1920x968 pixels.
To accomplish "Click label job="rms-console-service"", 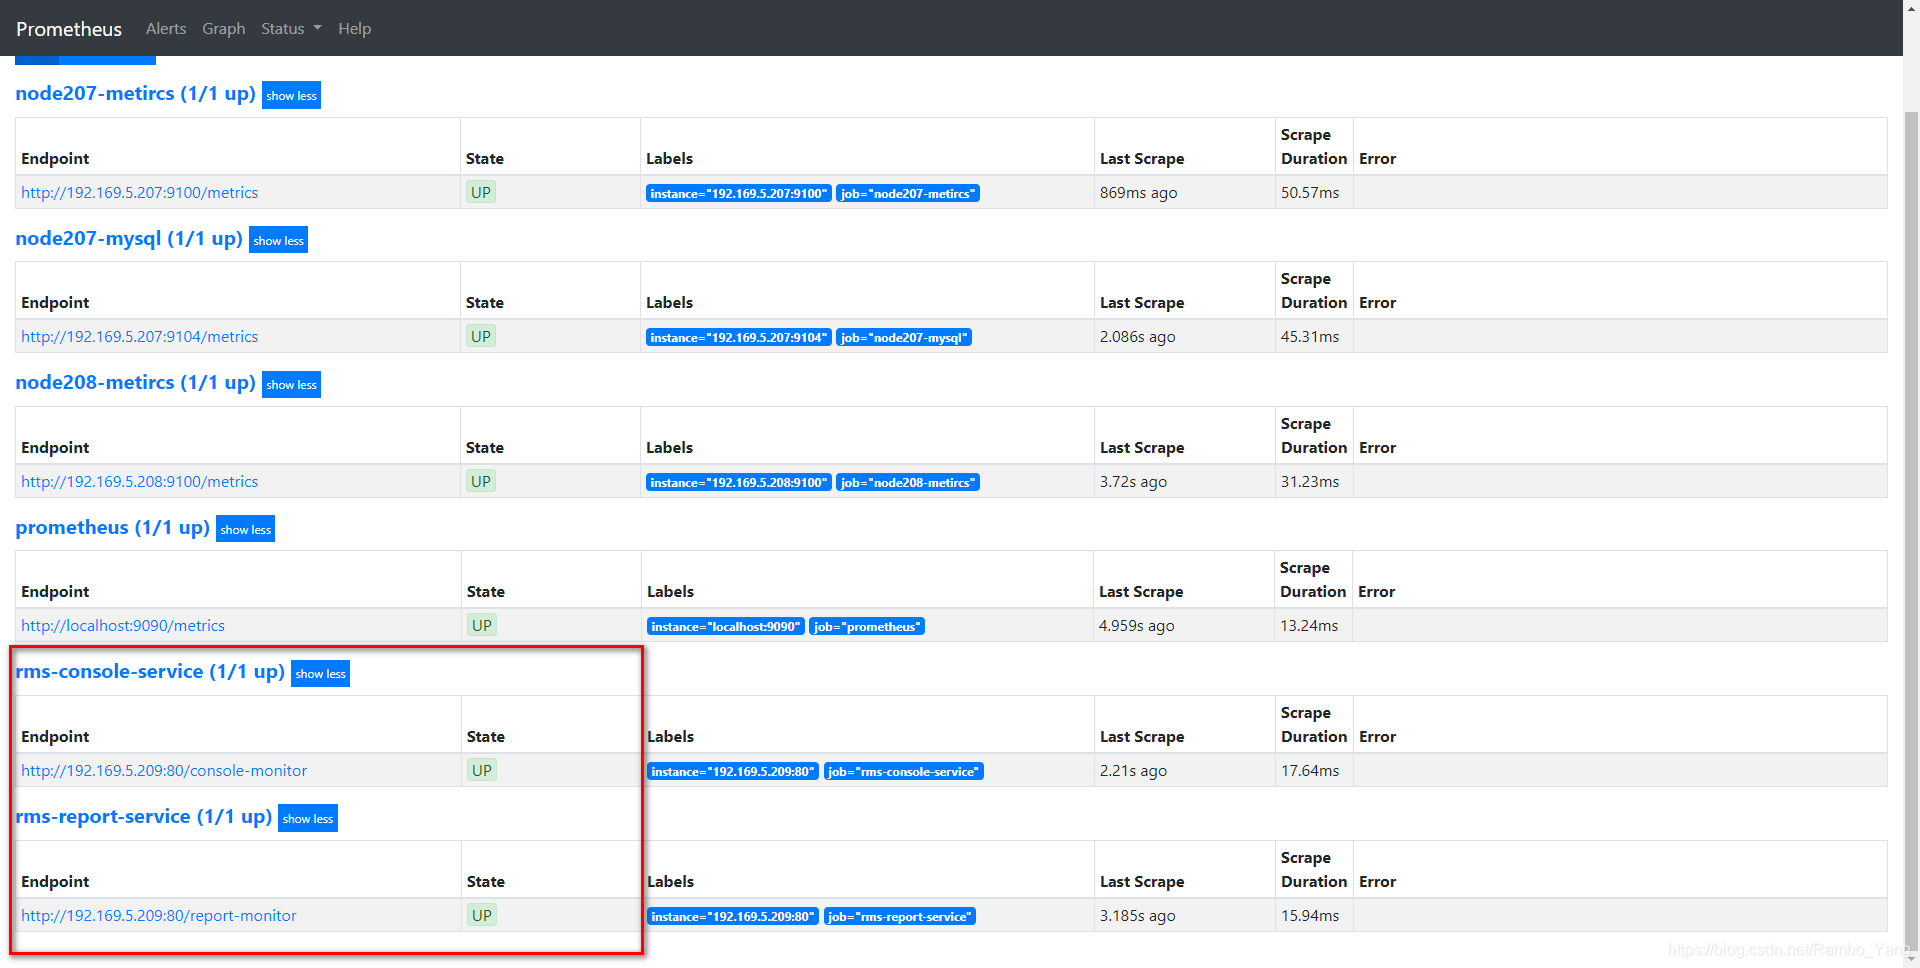I will point(904,772).
